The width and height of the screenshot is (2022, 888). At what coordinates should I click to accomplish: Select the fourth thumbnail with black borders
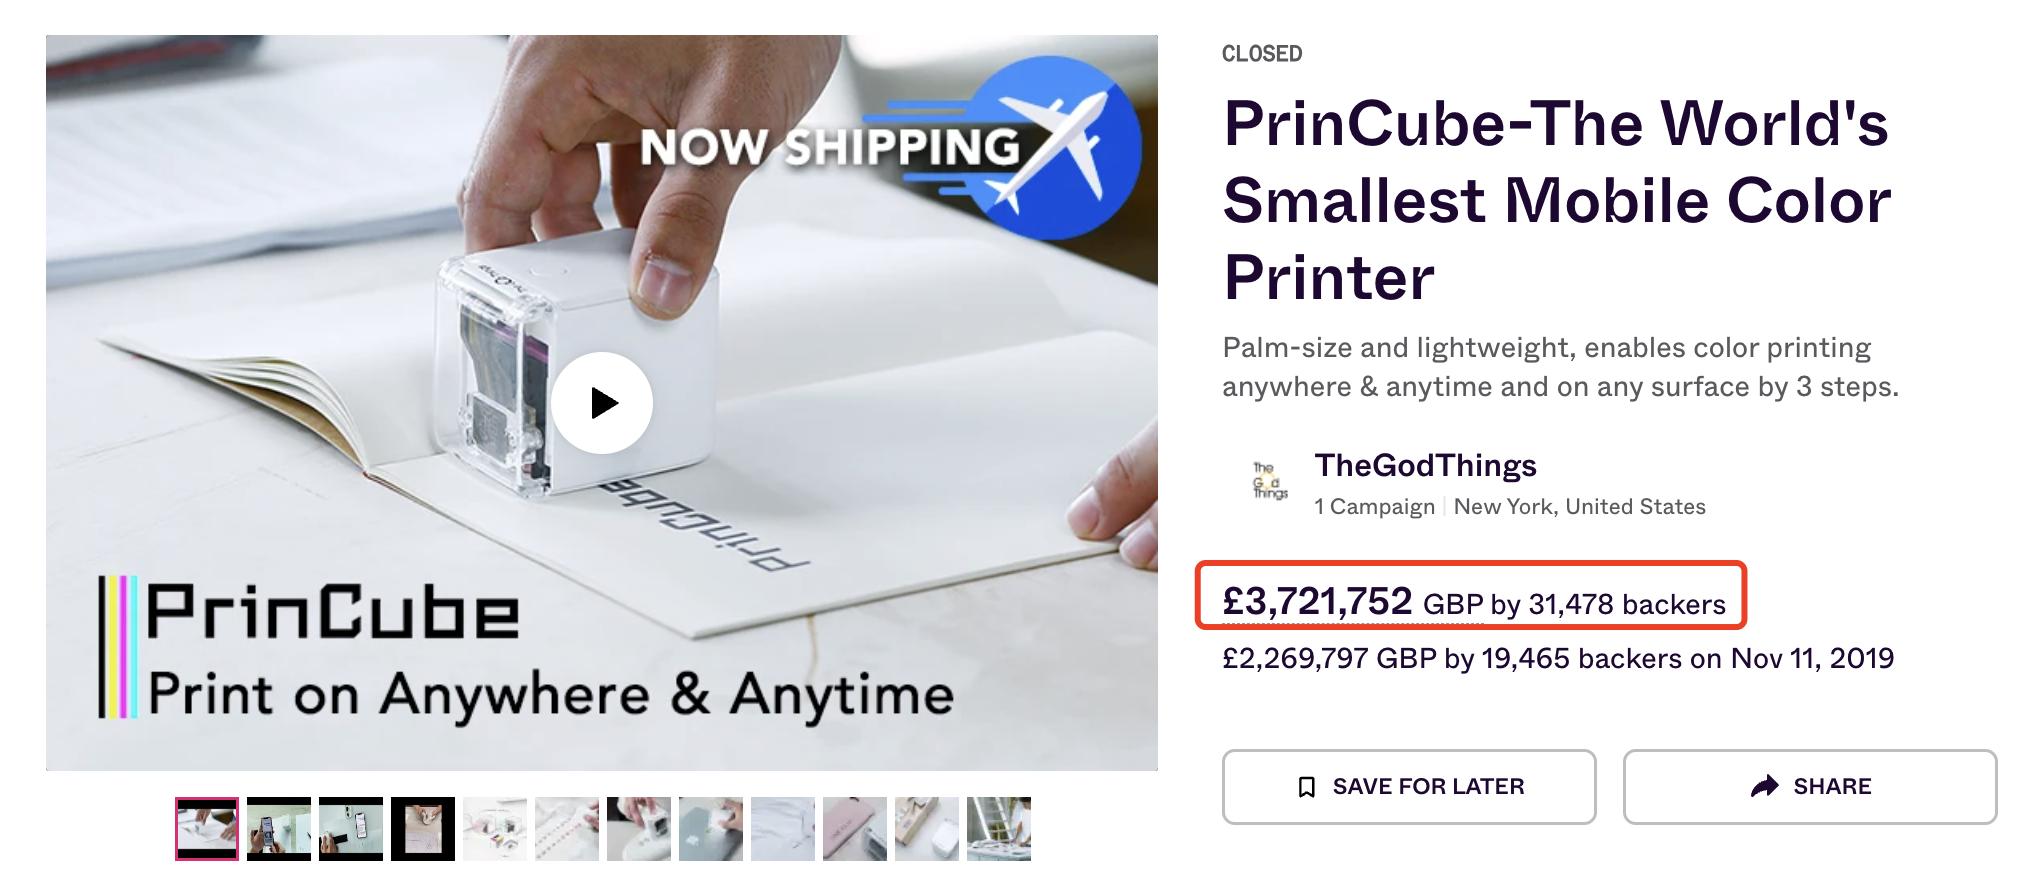pyautogui.click(x=423, y=829)
